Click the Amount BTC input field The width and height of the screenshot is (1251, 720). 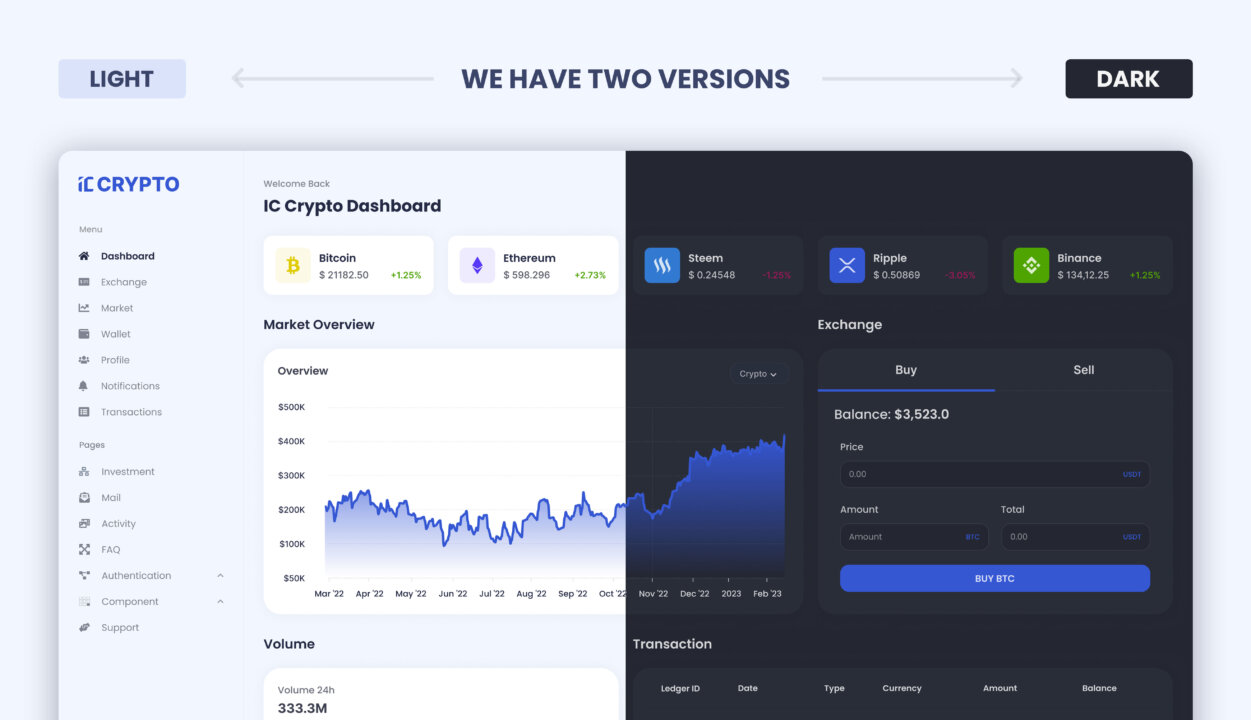(x=914, y=537)
